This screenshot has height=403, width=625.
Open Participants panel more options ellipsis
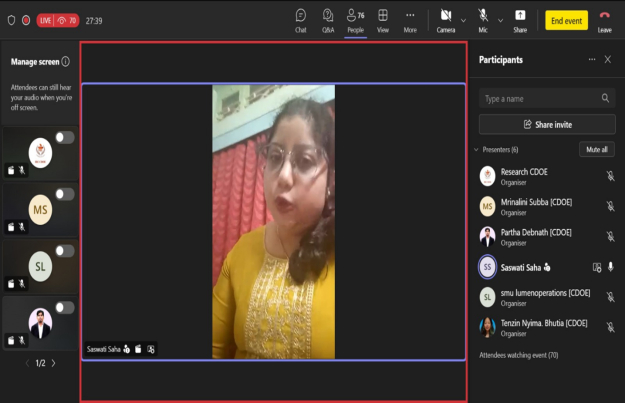(591, 60)
